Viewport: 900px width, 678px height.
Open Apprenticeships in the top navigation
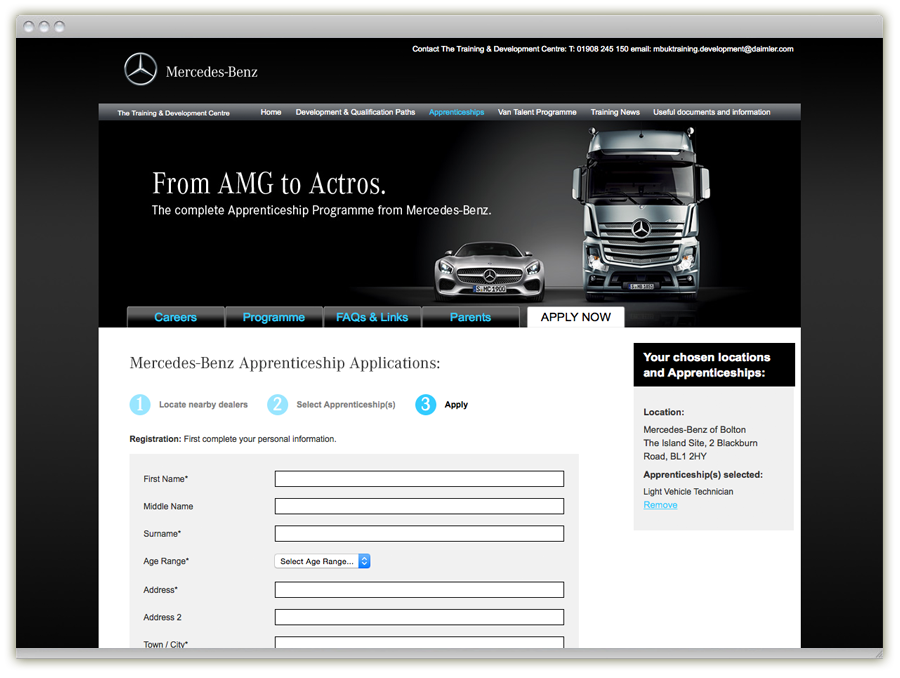click(x=456, y=113)
